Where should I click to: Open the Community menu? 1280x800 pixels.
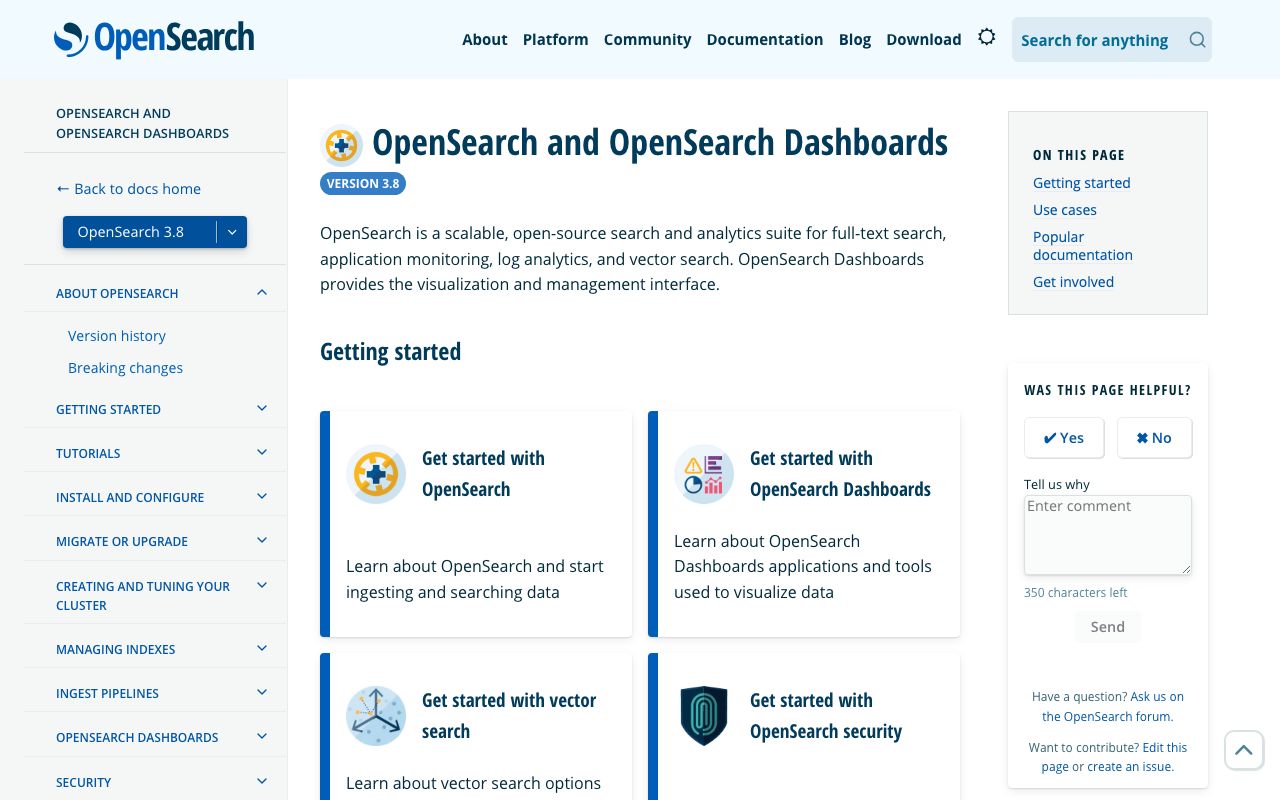[x=647, y=39]
